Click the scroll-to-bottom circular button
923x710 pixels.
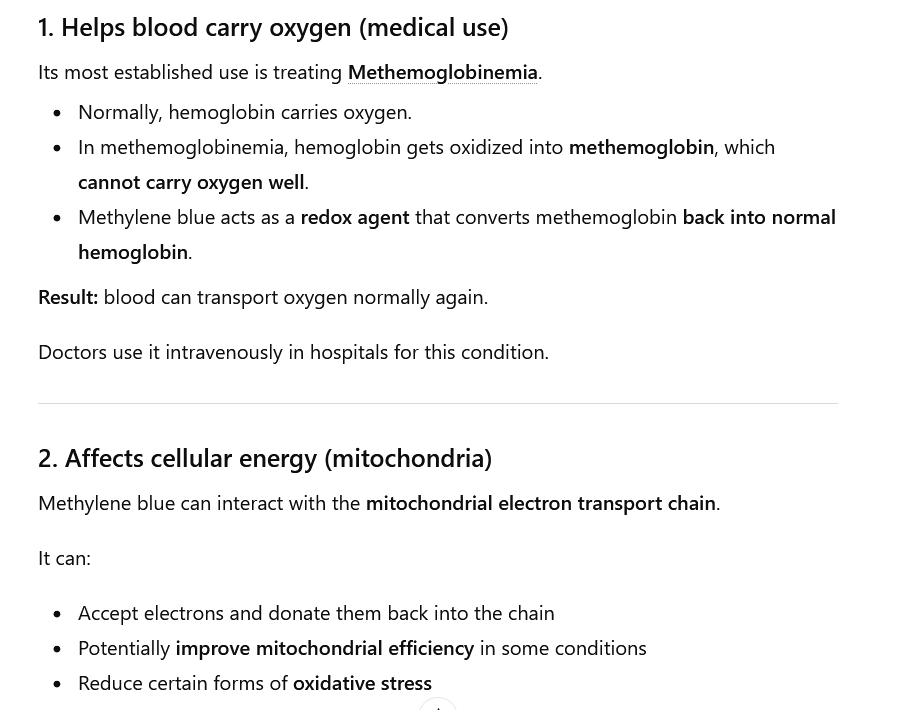point(438,704)
